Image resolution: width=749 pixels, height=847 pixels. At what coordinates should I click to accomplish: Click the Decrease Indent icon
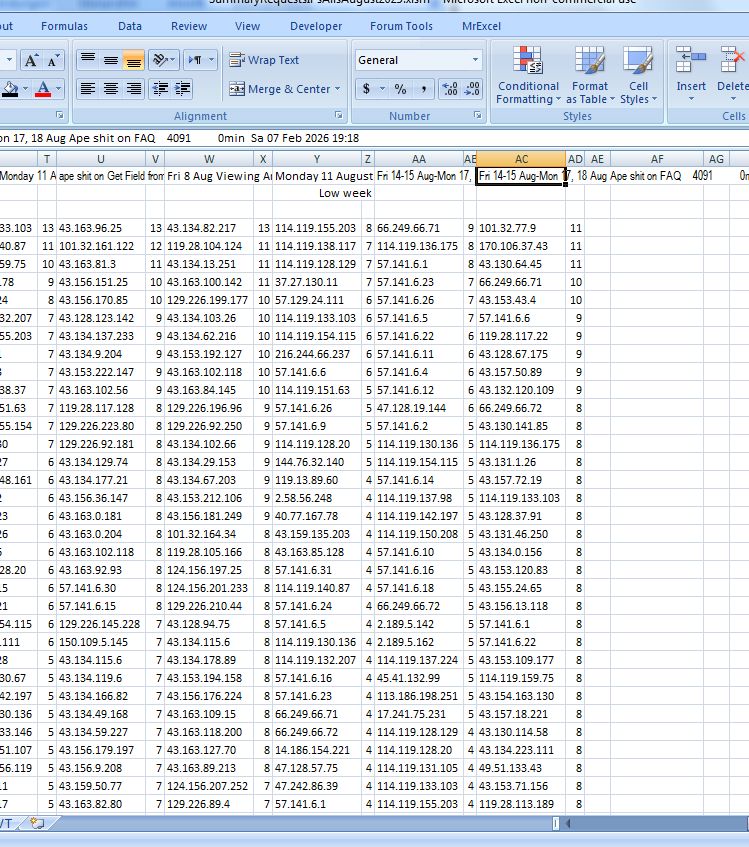pos(160,89)
